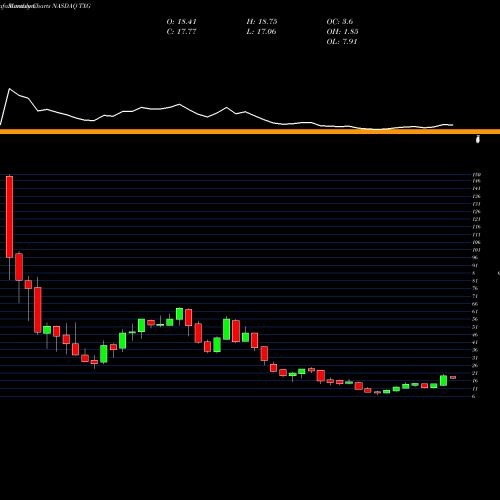
Task: Click the 6 price axis label
Action: [x=474, y=396]
